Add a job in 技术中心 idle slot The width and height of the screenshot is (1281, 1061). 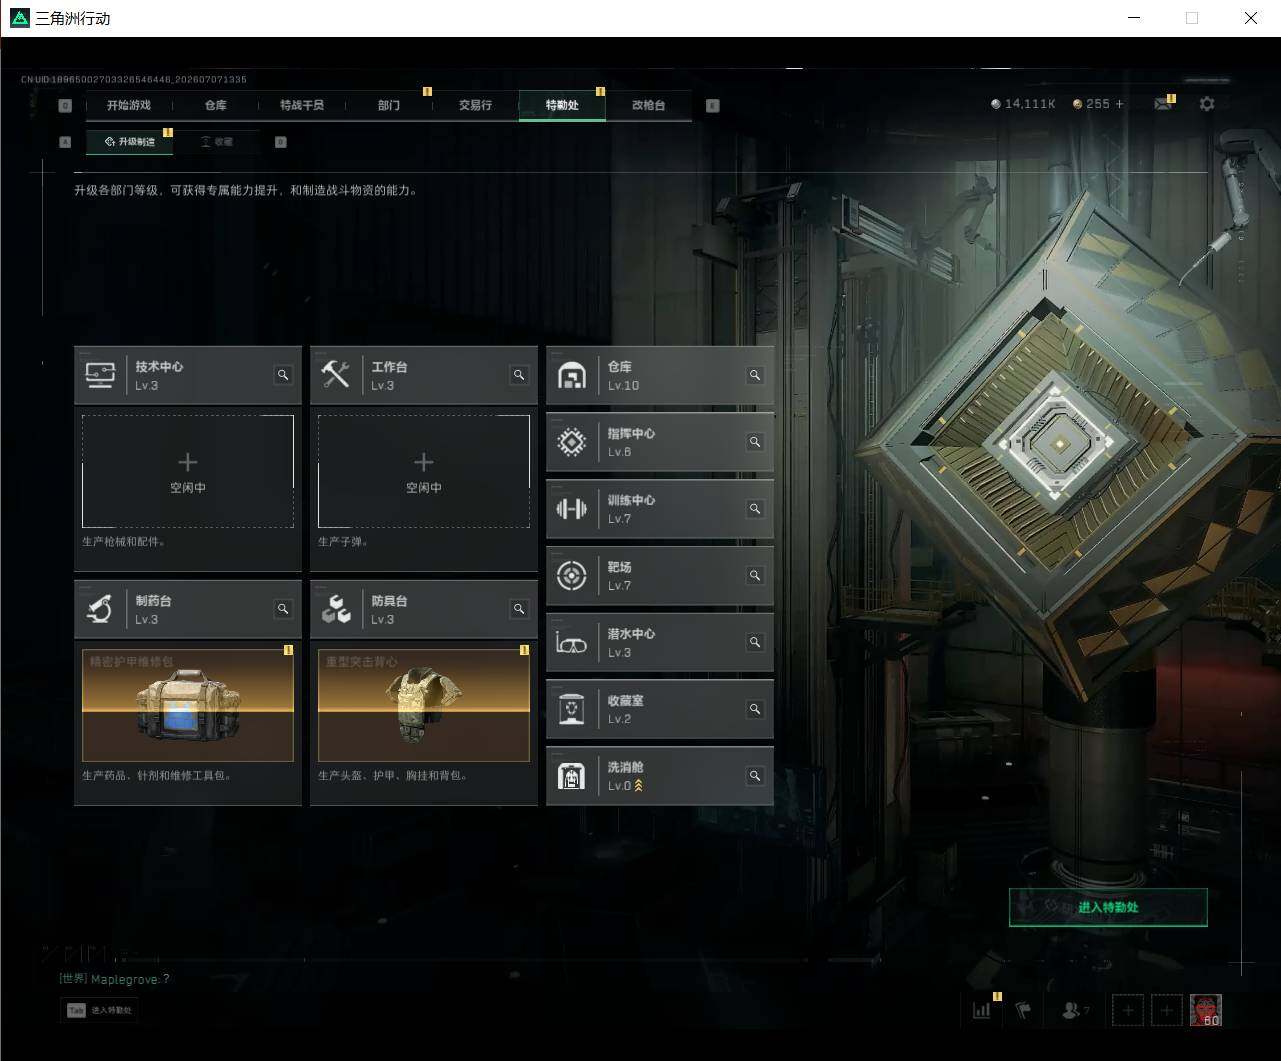(x=188, y=471)
